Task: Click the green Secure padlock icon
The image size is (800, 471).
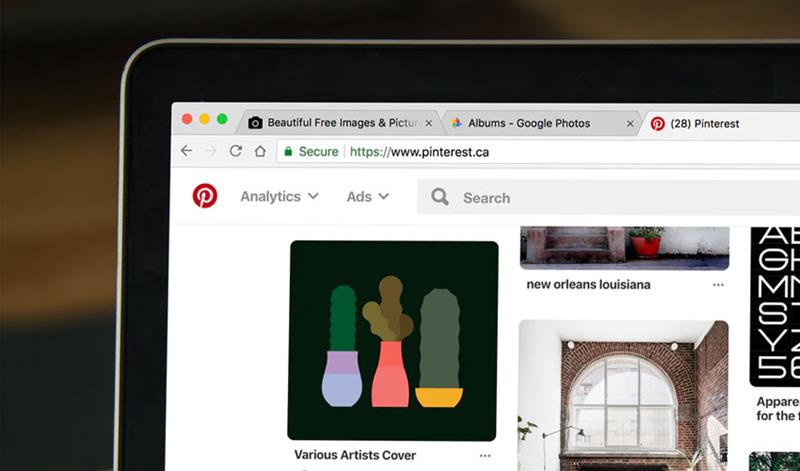Action: 288,152
